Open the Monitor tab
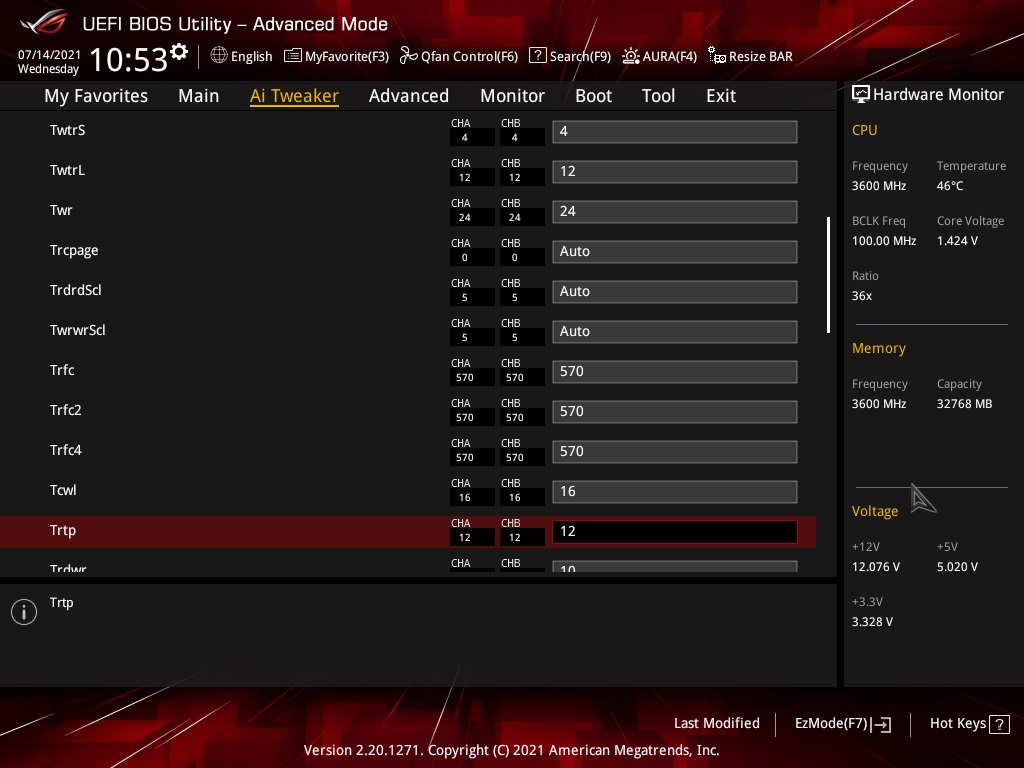The image size is (1024, 768). (x=513, y=96)
